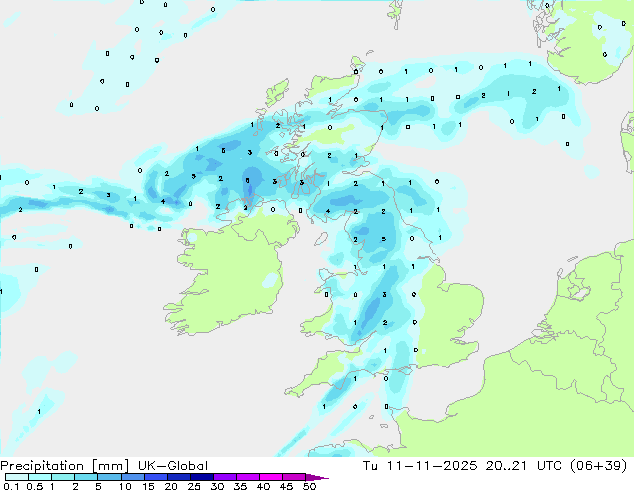634x490 pixels.
Task: Click the '35' legend scale label
Action: [x=240, y=486]
